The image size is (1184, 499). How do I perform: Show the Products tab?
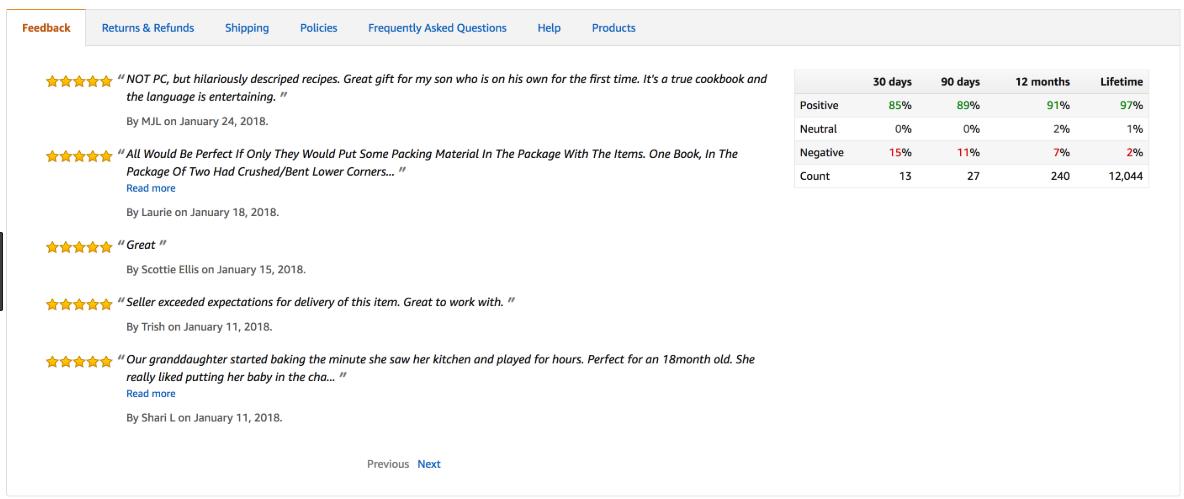(x=613, y=28)
